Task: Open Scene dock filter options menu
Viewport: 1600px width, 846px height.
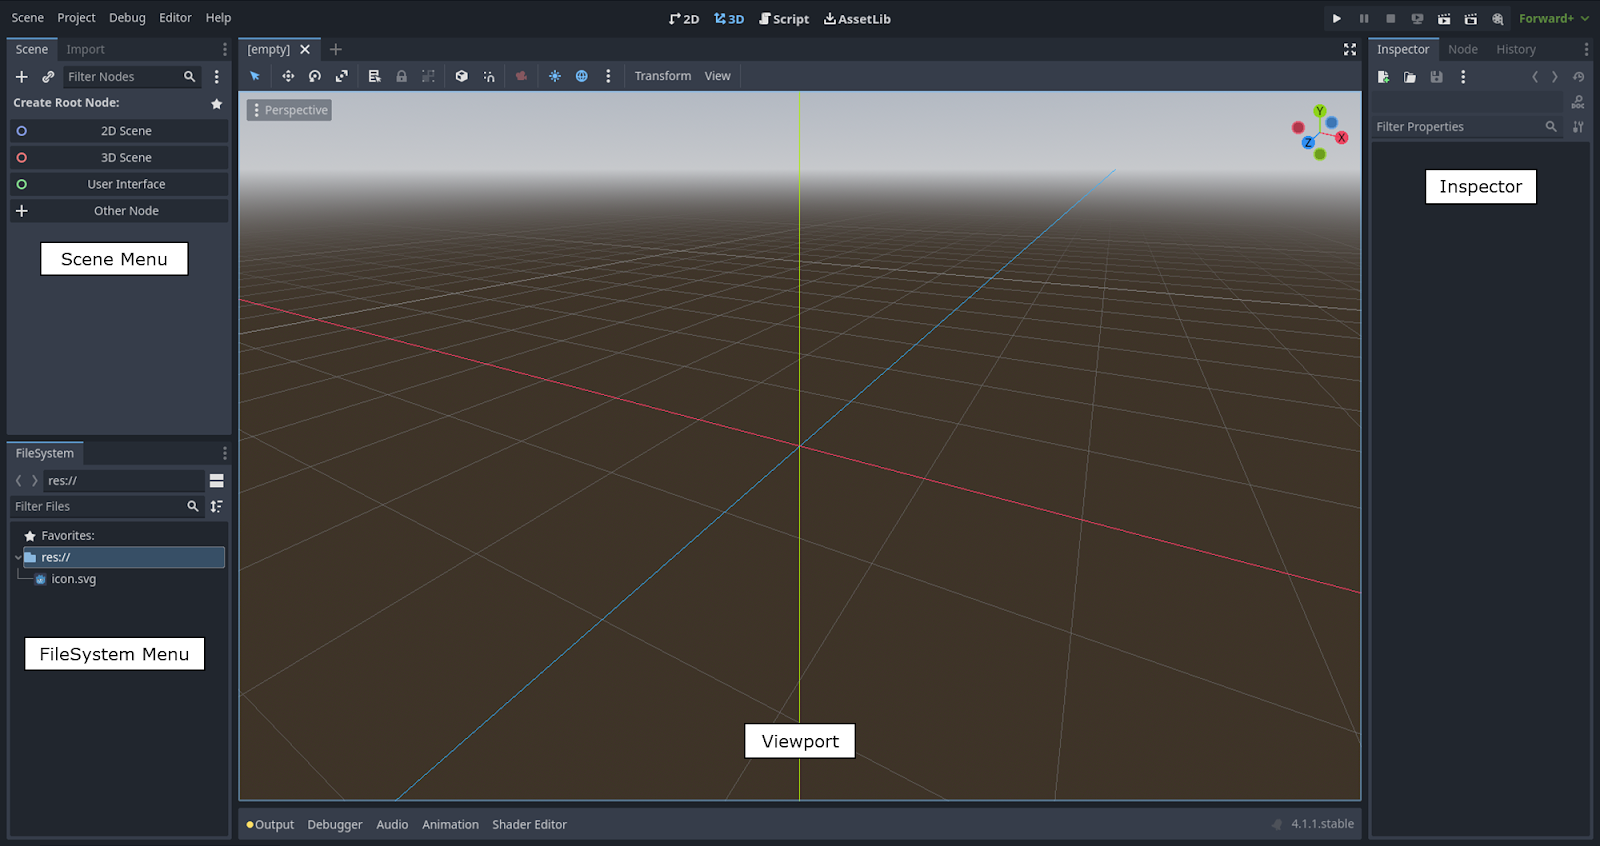Action: 216,77
